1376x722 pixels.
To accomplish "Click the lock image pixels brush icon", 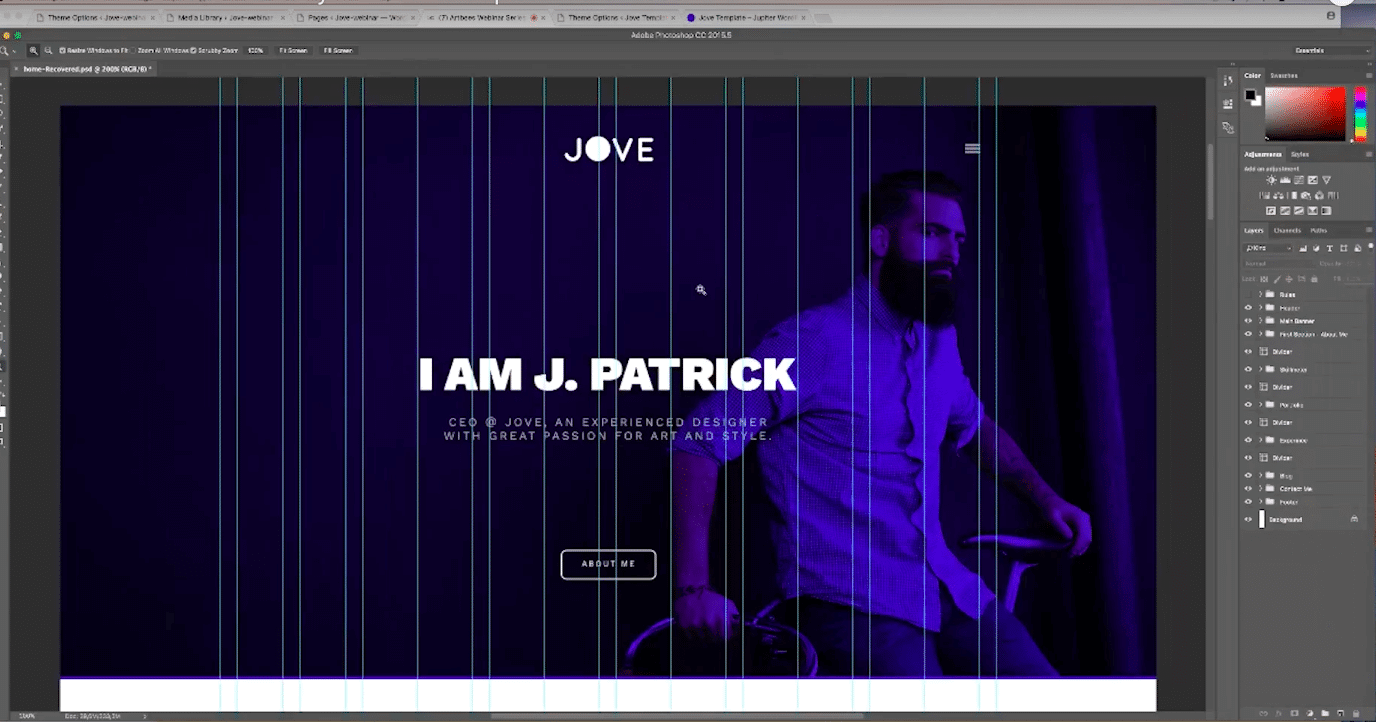I will pyautogui.click(x=1277, y=279).
